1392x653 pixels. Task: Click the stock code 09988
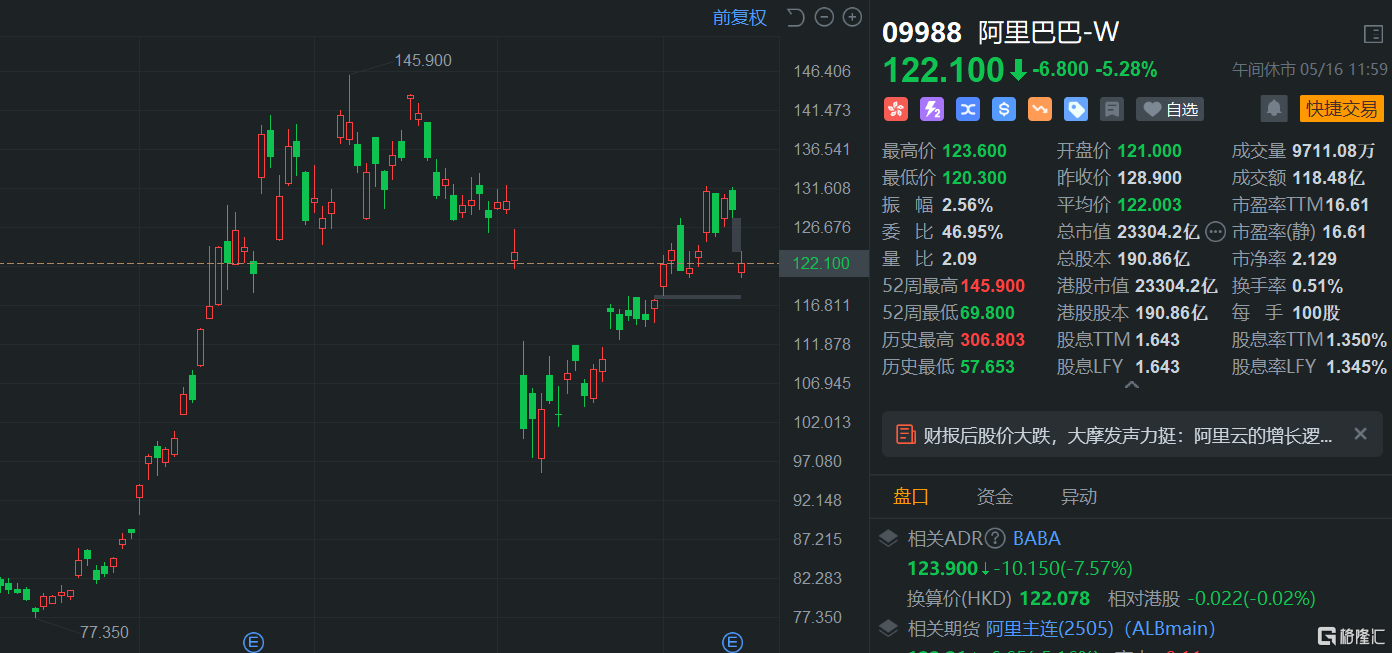922,33
